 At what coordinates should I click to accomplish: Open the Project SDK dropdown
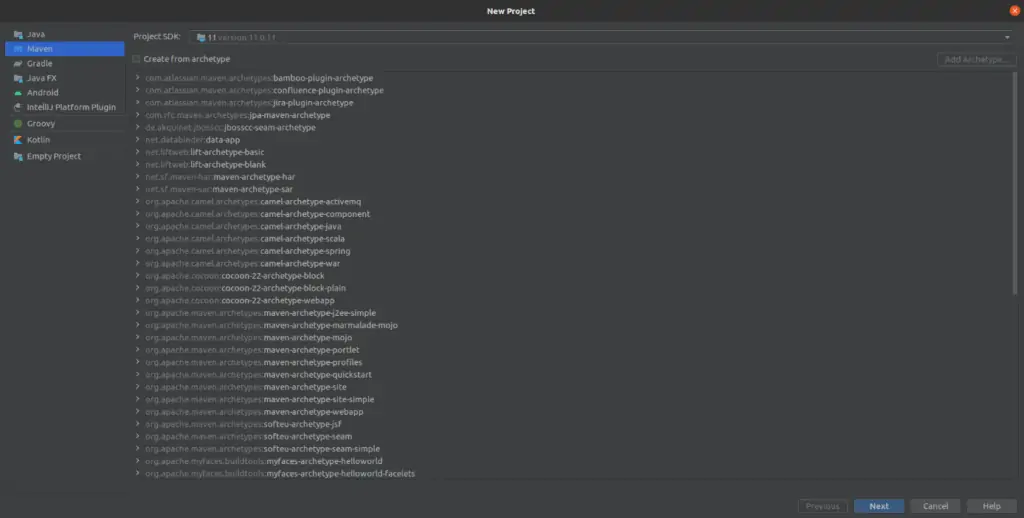(x=600, y=37)
